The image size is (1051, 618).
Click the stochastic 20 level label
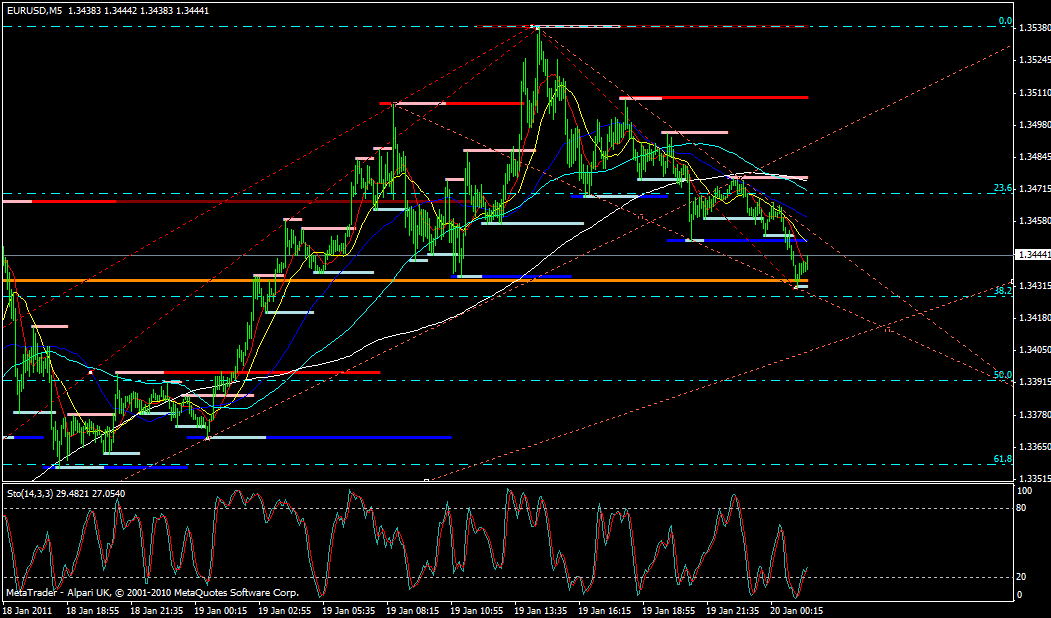[1024, 577]
